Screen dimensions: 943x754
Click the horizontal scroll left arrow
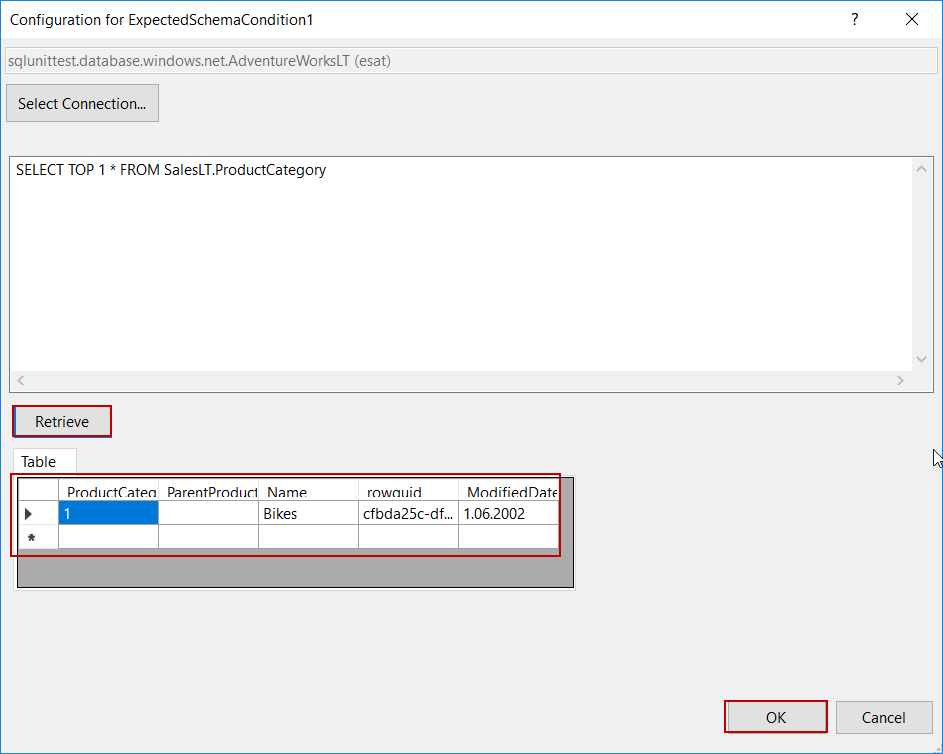(21, 380)
